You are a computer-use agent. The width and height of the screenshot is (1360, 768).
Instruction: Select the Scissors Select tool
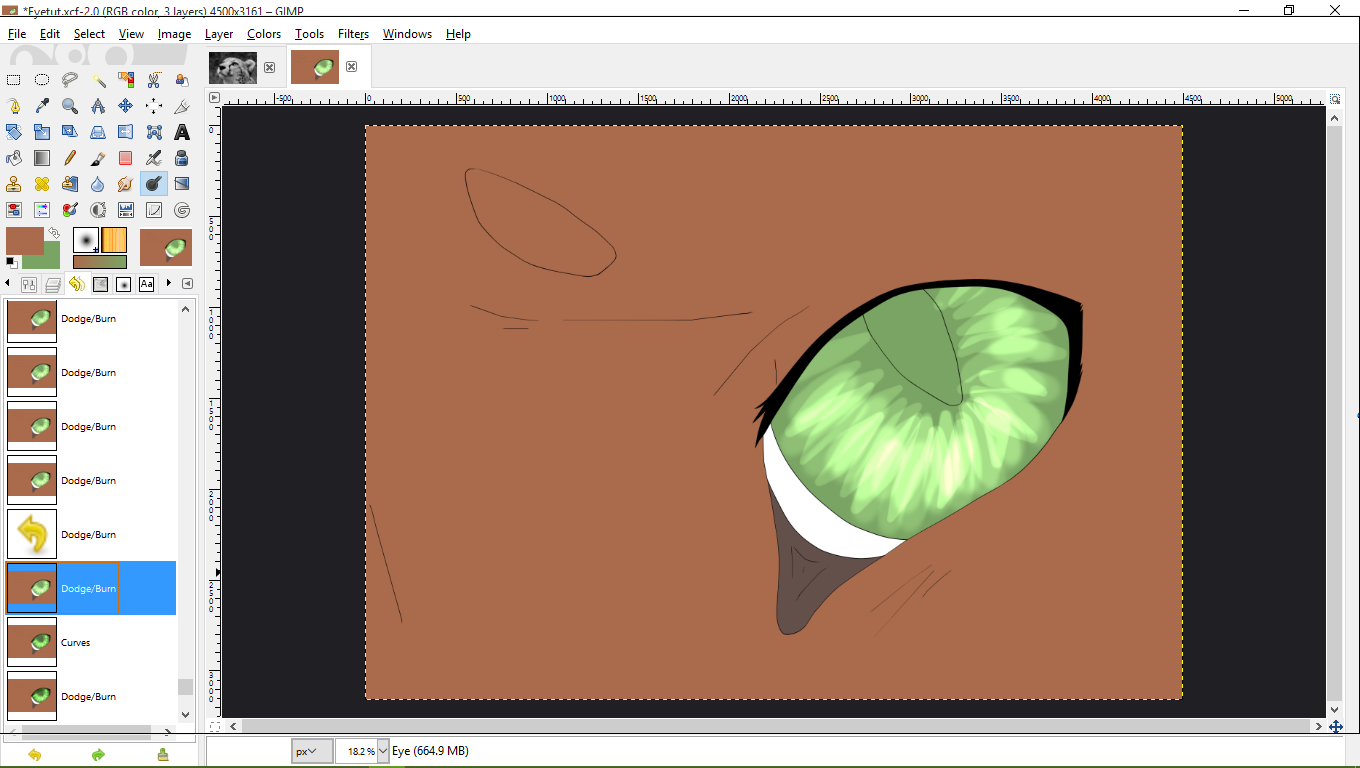154,80
